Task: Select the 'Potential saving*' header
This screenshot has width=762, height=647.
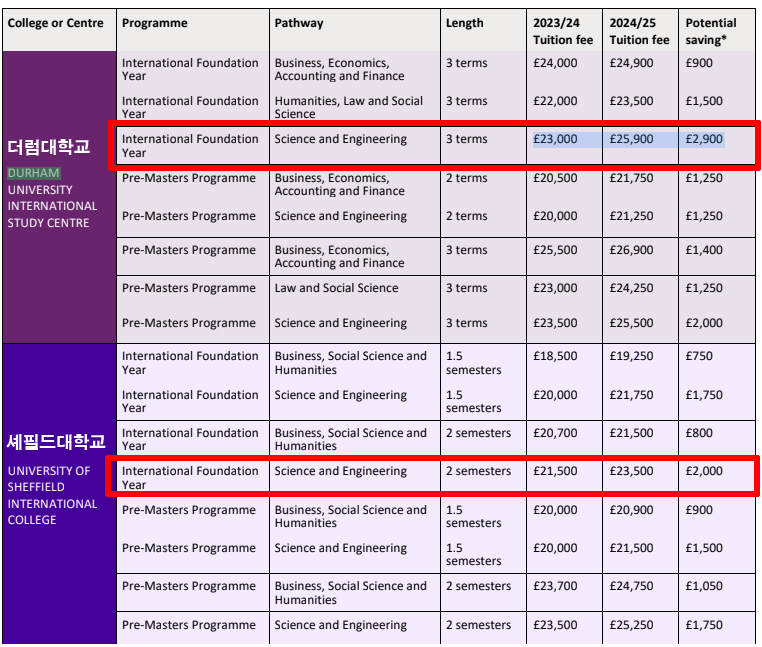Action: click(710, 31)
